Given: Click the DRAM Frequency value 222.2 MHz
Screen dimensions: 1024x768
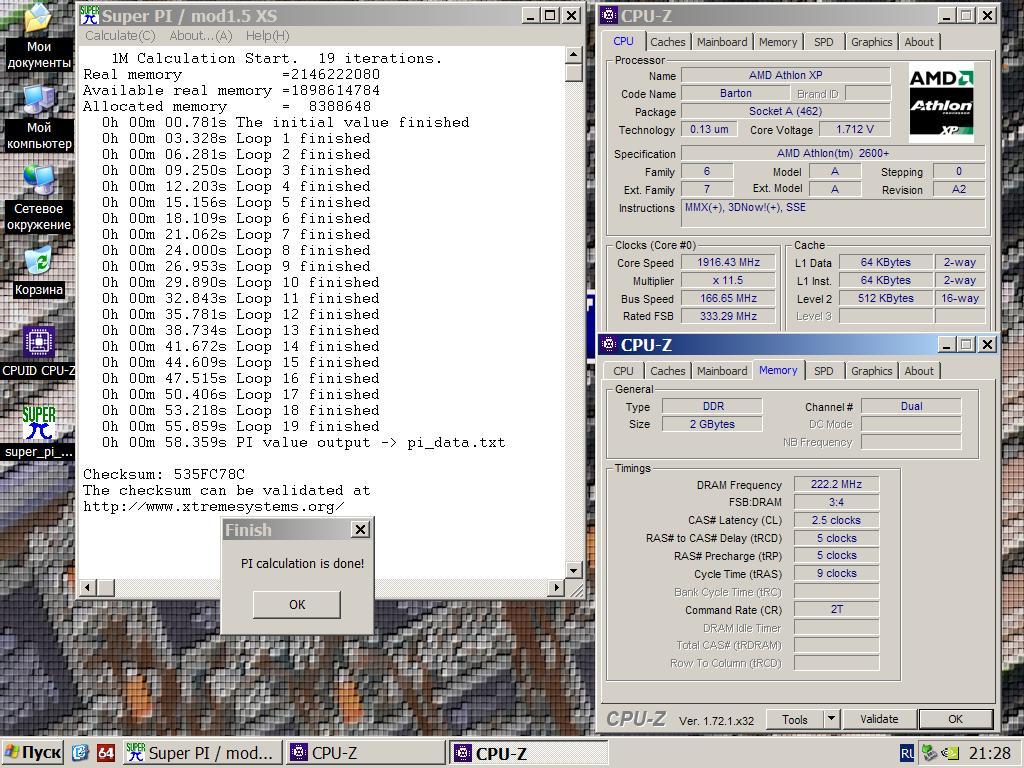Looking at the screenshot, I should [x=836, y=485].
